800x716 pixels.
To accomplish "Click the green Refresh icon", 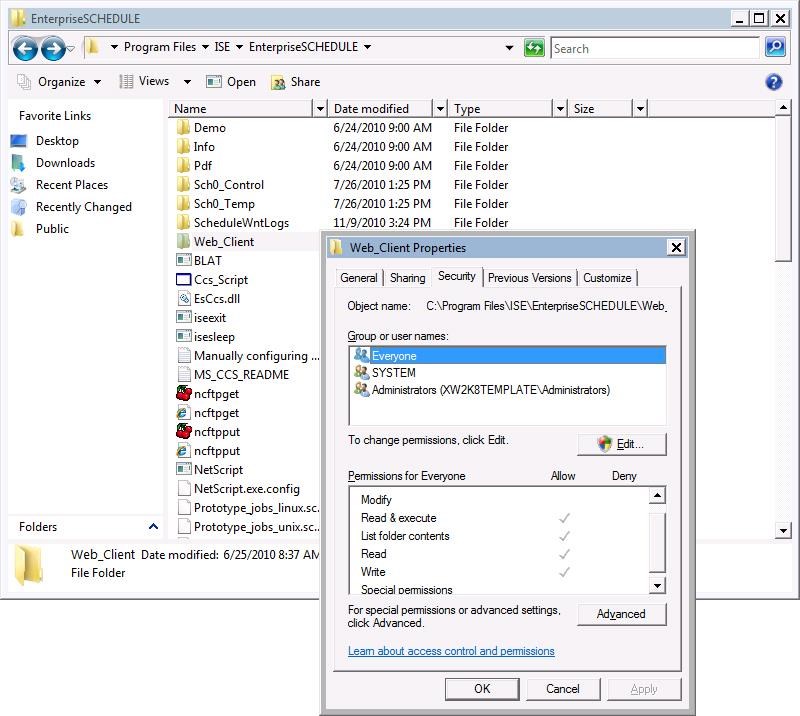I will [534, 47].
